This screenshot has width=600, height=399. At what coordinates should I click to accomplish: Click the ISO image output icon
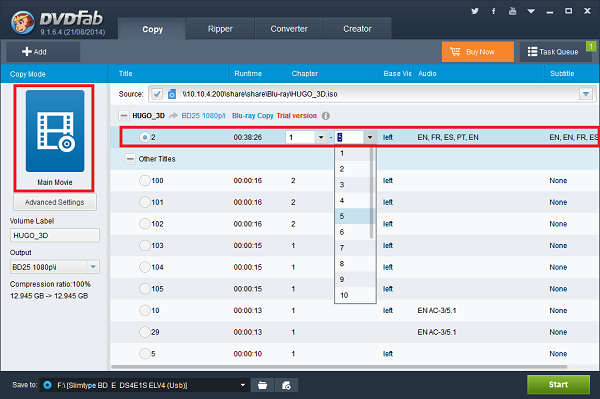[x=286, y=385]
